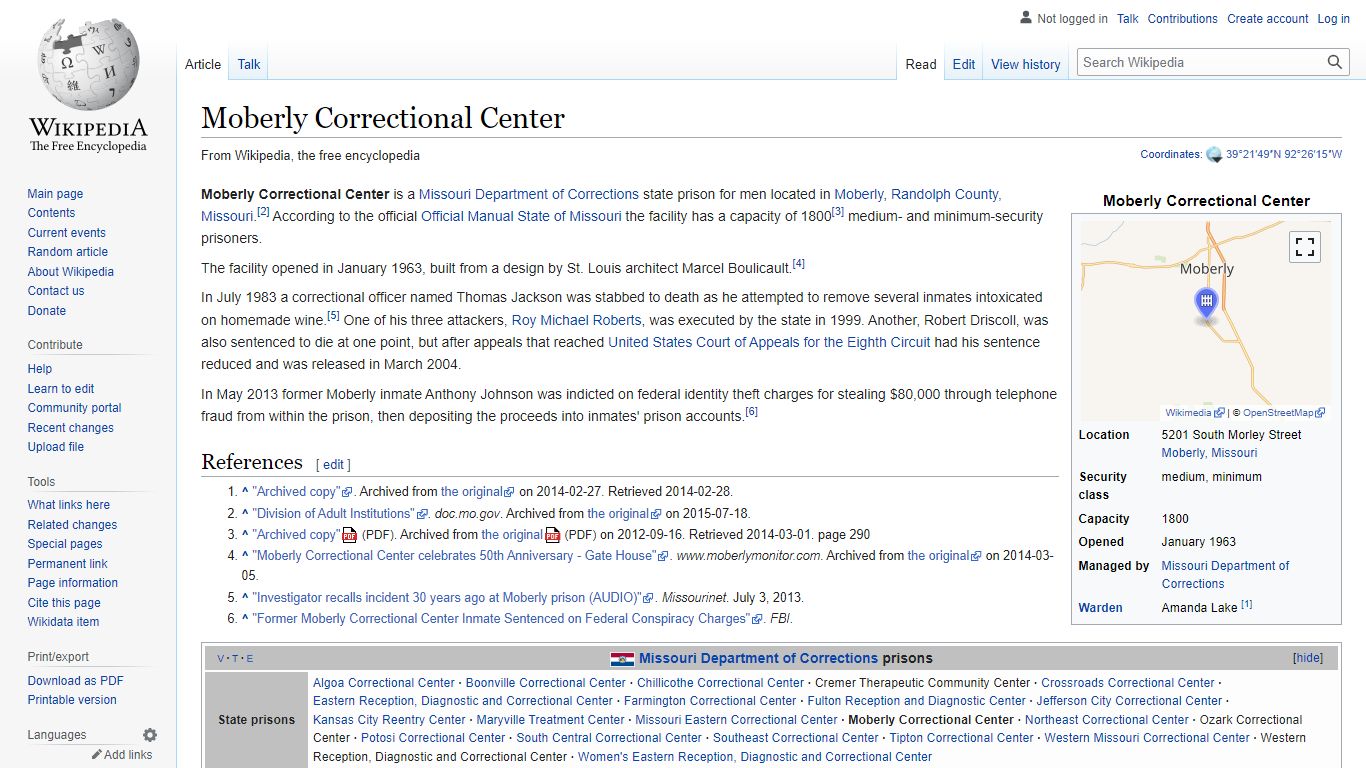Screen dimensions: 1366x768
Task: Open the Read tab
Action: (x=921, y=64)
